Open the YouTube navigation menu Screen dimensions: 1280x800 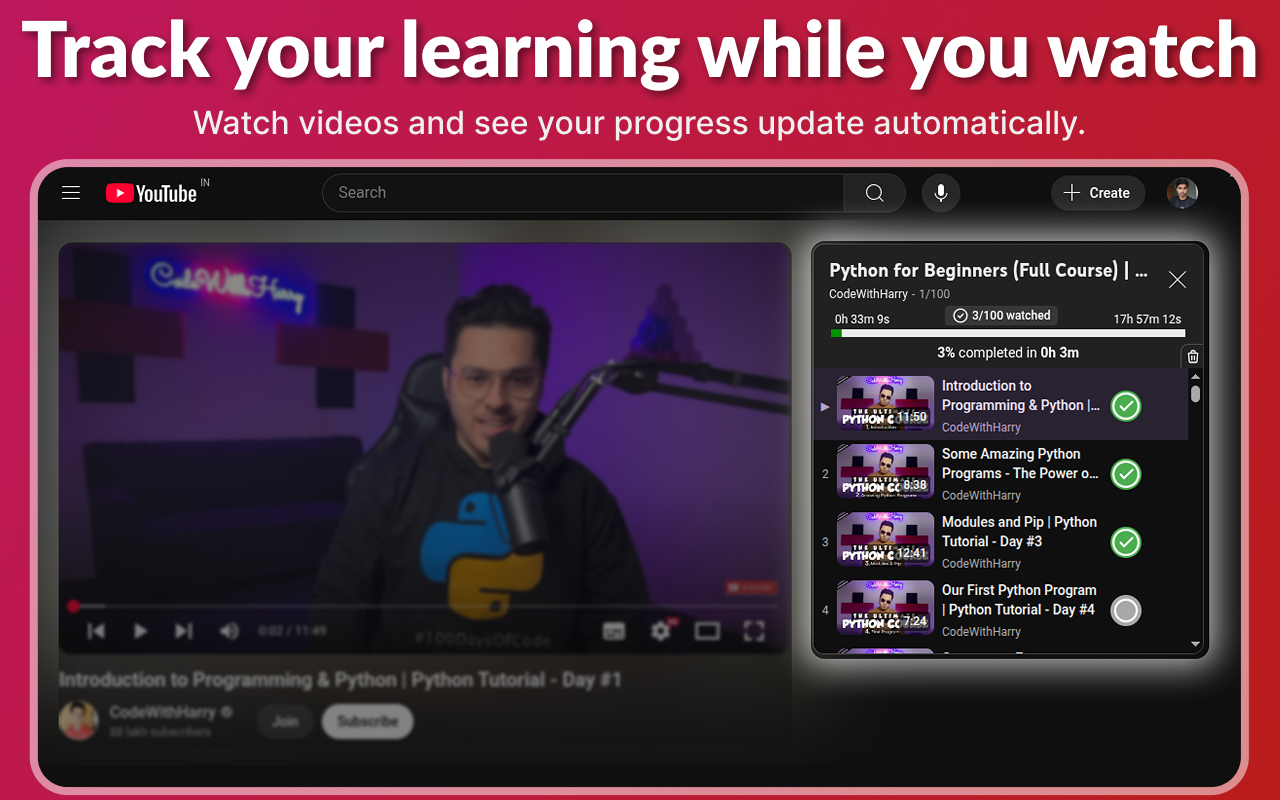[70, 192]
